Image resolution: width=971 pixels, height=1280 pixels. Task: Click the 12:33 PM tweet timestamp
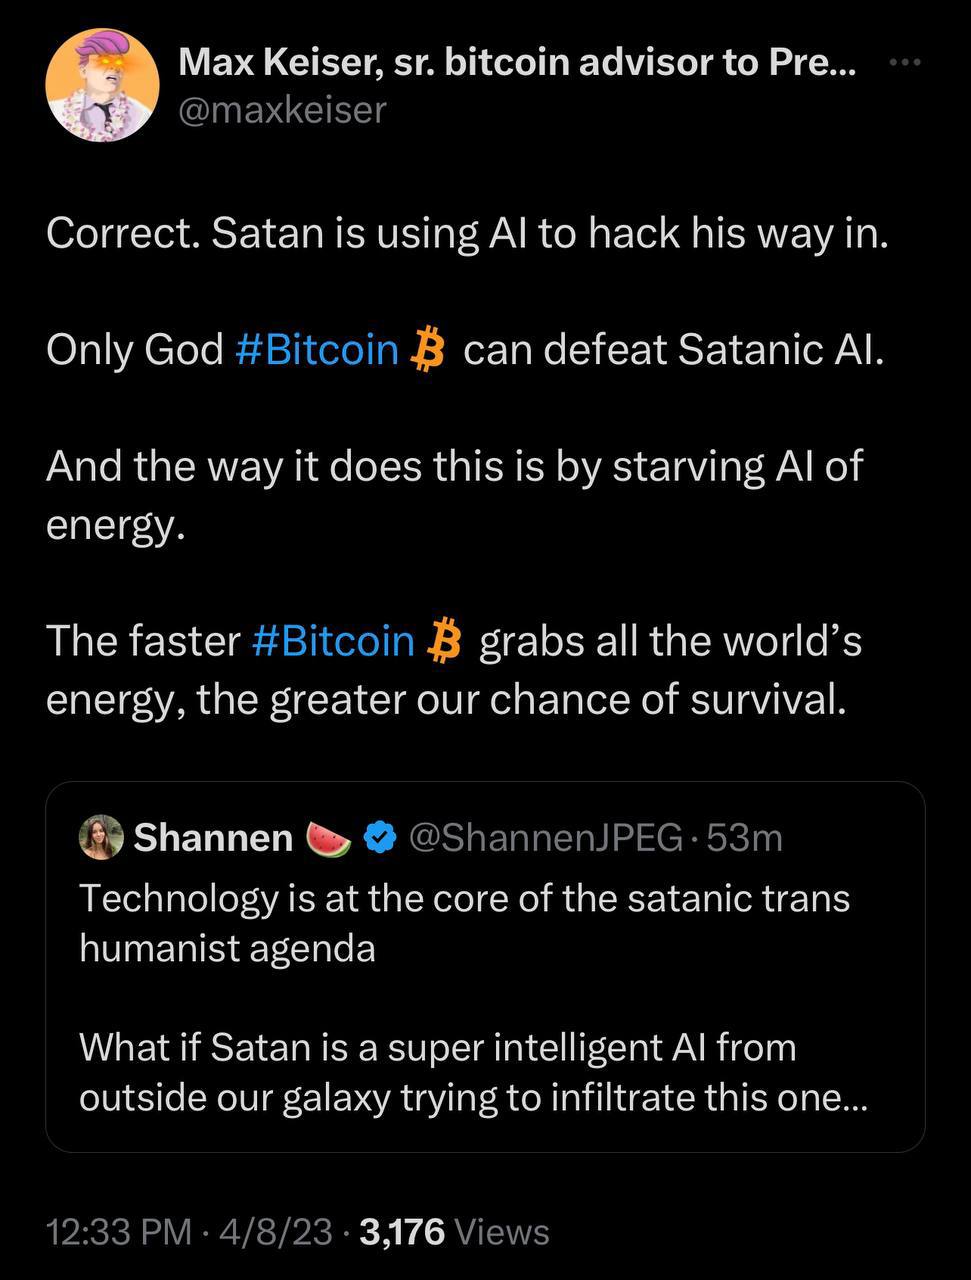(118, 1231)
